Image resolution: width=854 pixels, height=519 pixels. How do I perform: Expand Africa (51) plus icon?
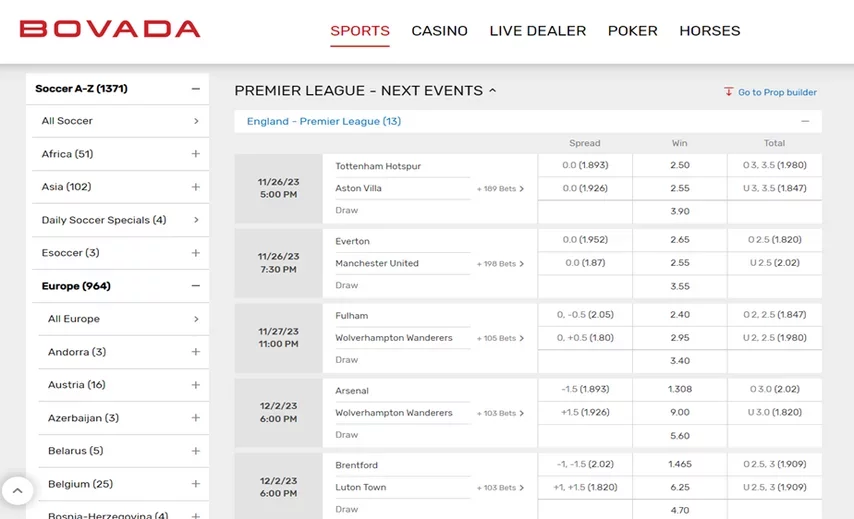[x=196, y=154]
